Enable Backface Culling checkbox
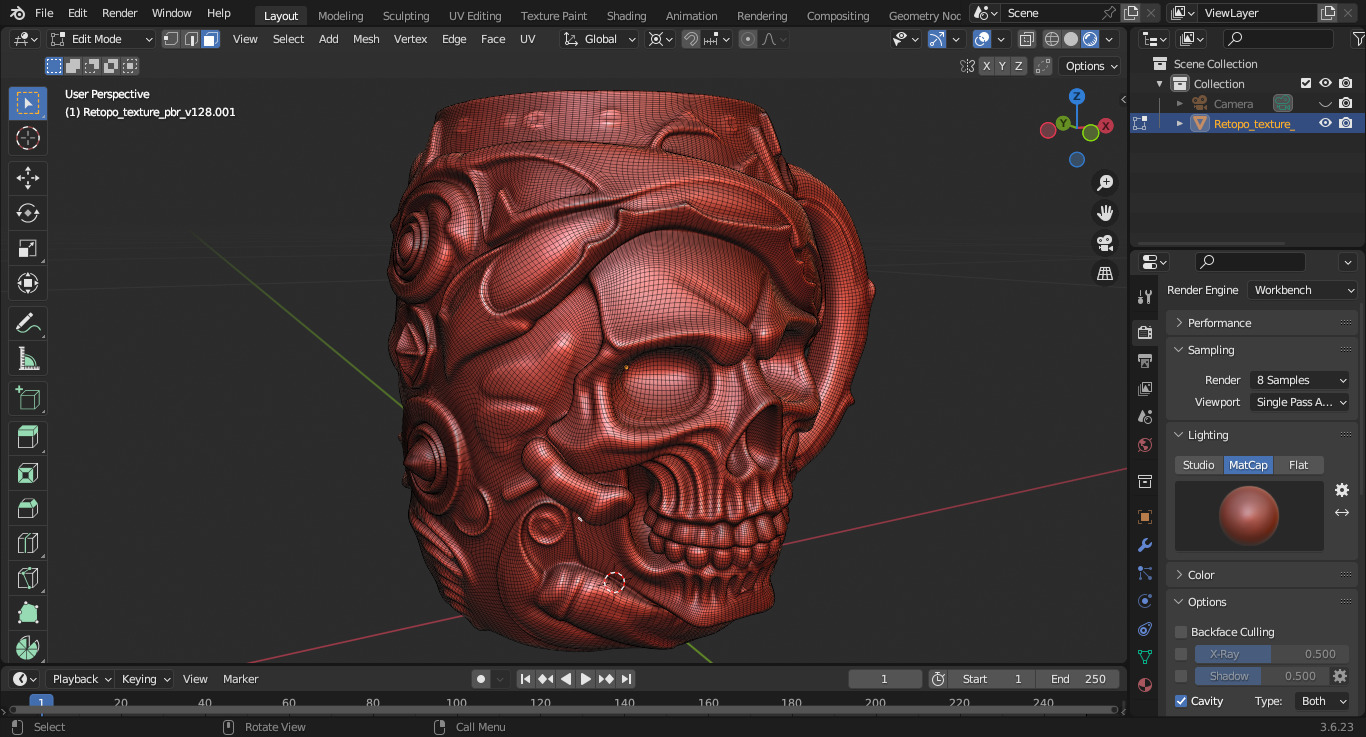 tap(1181, 632)
